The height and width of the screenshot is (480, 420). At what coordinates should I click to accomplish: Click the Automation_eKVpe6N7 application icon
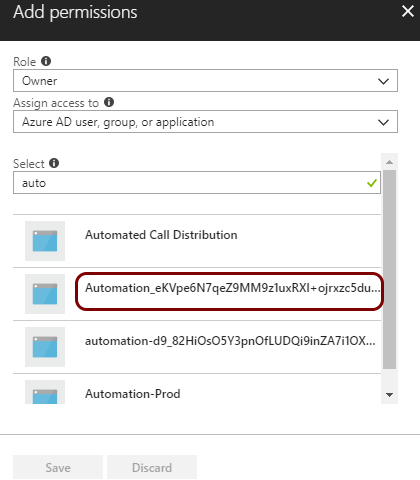pos(45,294)
